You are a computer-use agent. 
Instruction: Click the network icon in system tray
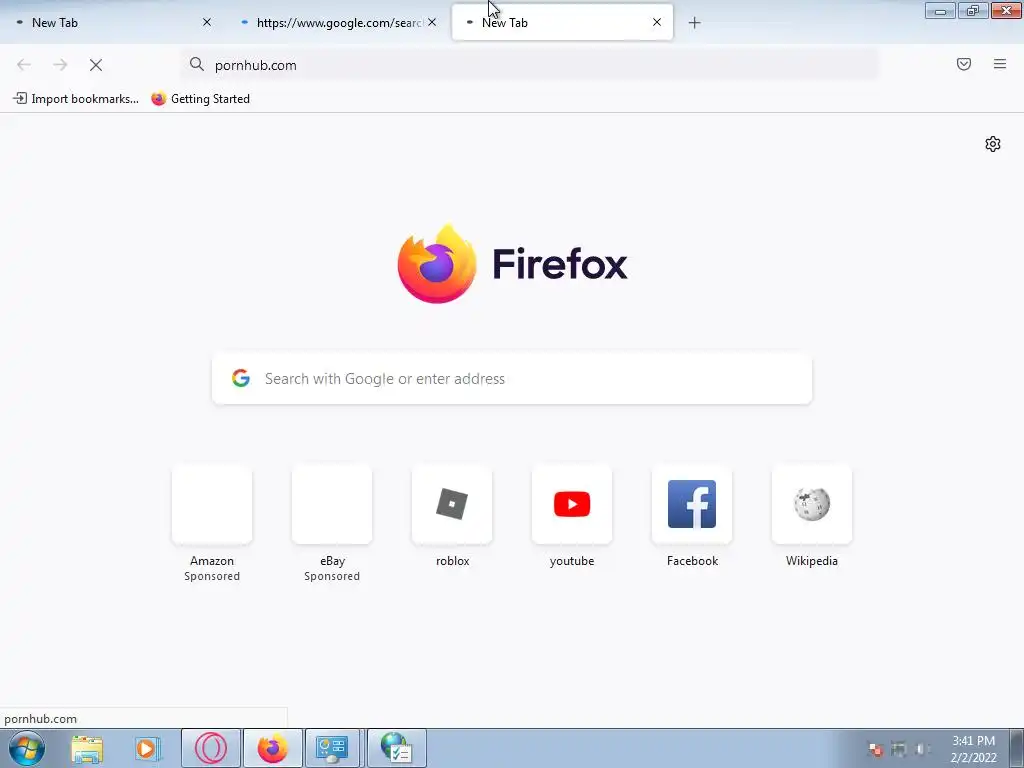tap(899, 749)
